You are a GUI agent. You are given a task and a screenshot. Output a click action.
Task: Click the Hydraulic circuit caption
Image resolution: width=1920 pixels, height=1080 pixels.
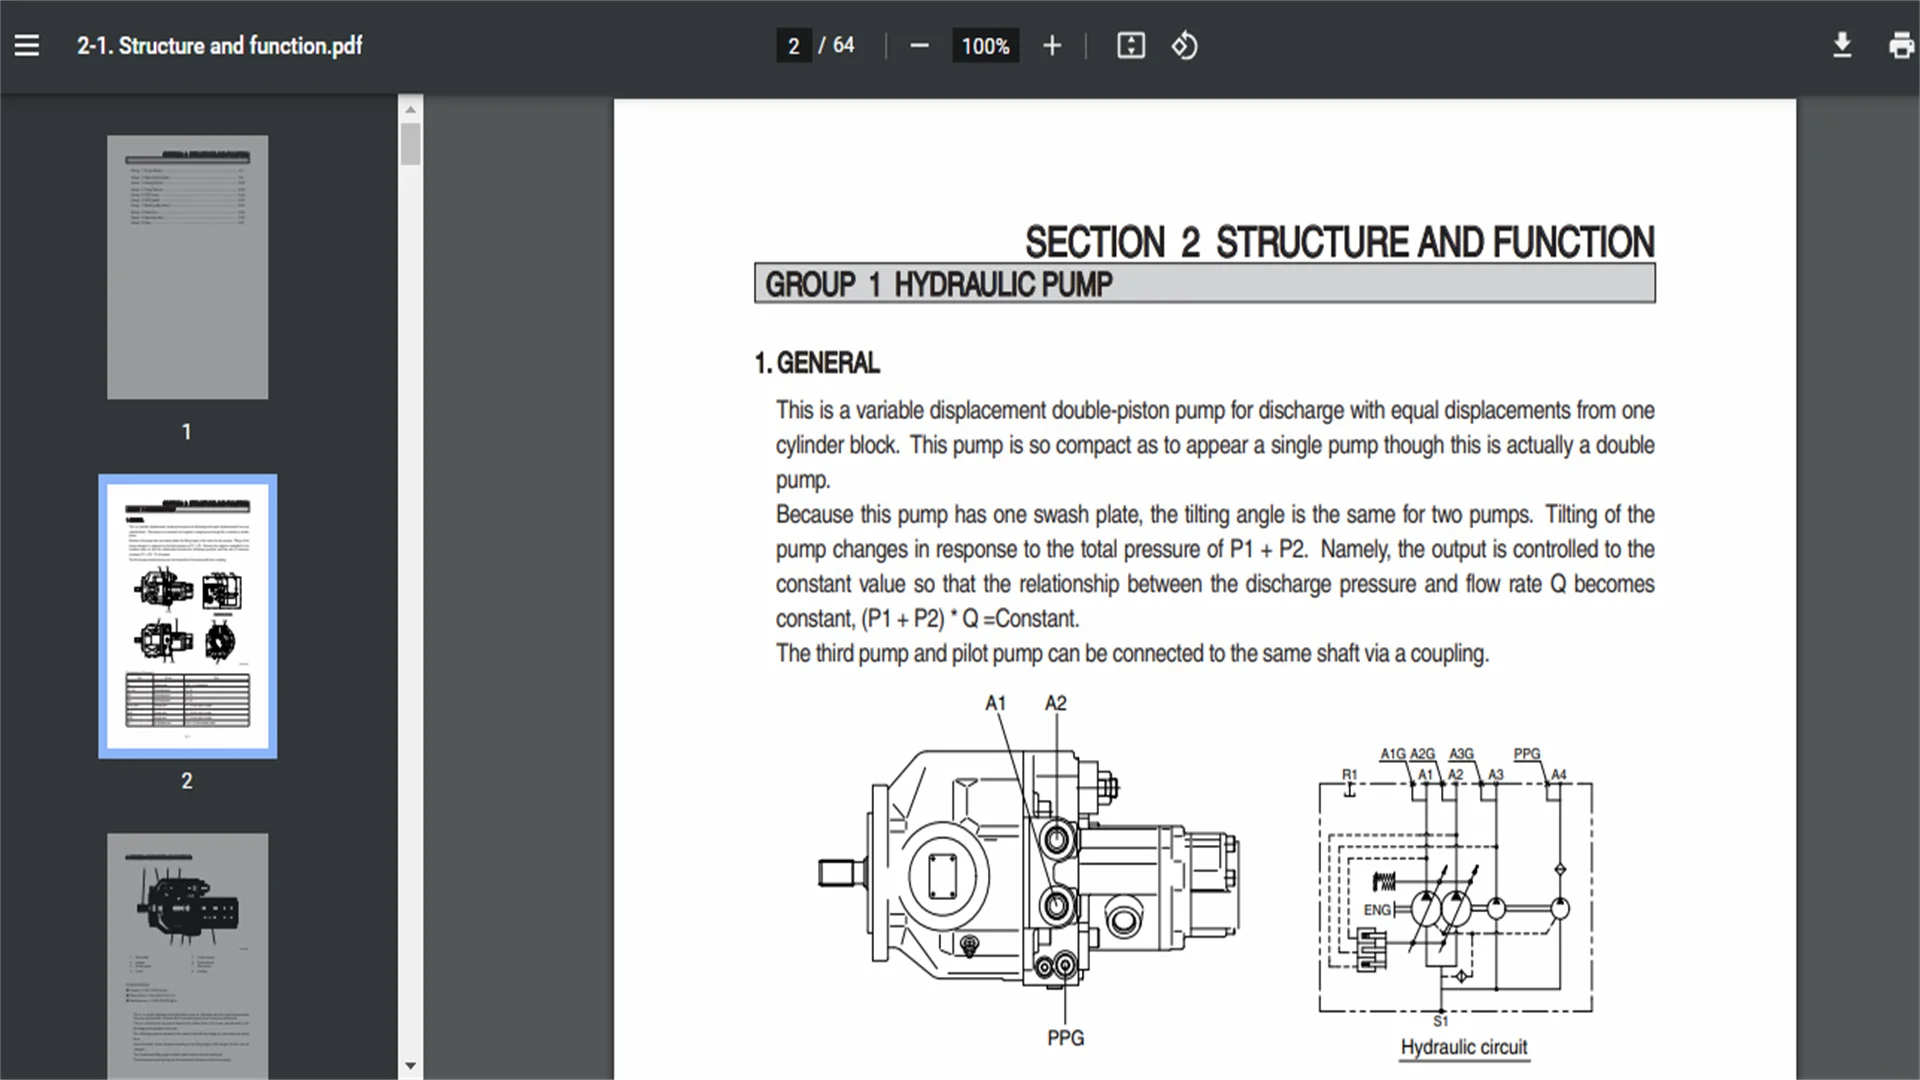coord(1464,1047)
